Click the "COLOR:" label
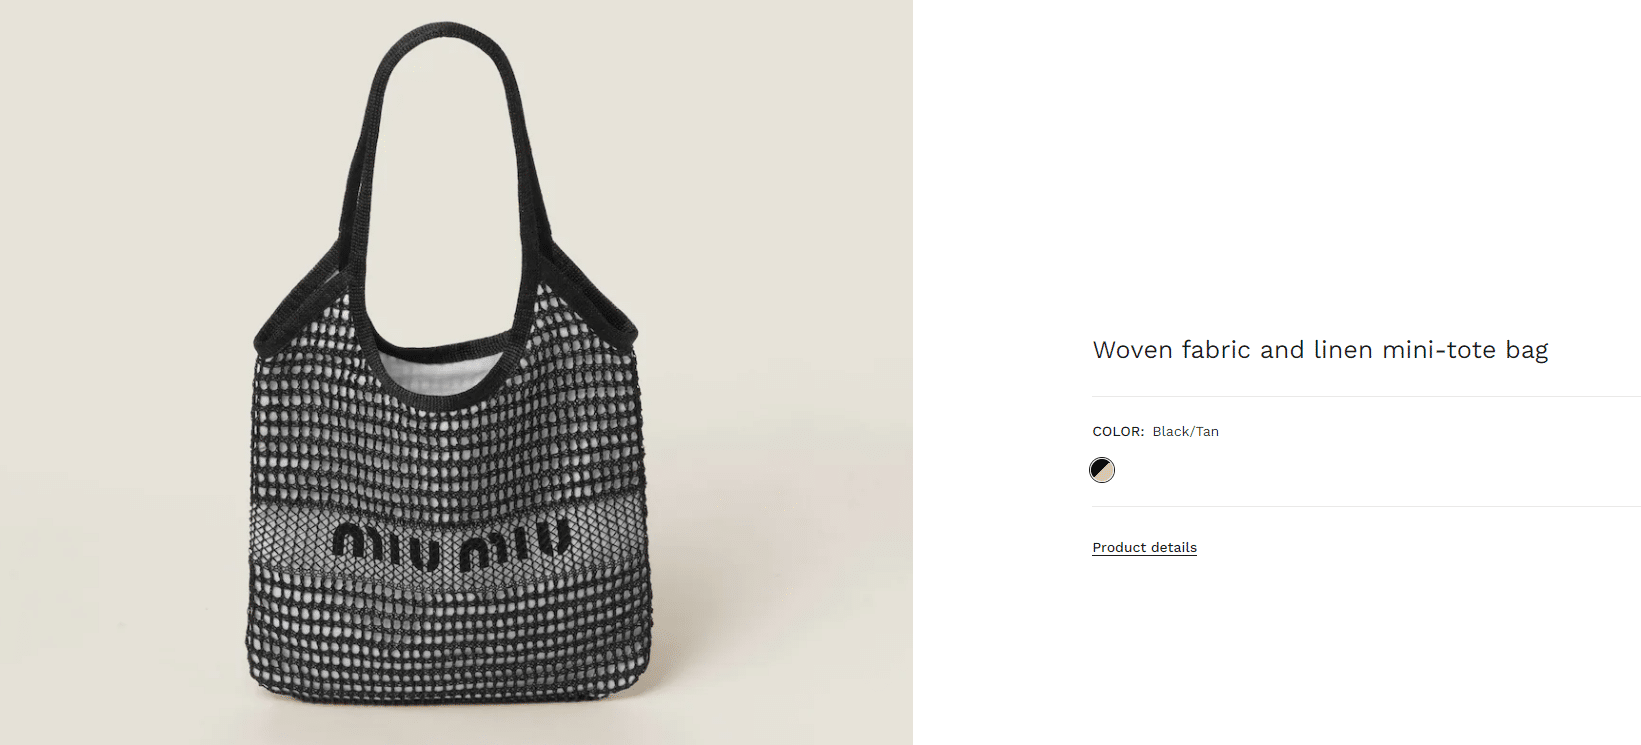Image resolution: width=1641 pixels, height=745 pixels. point(1118,432)
